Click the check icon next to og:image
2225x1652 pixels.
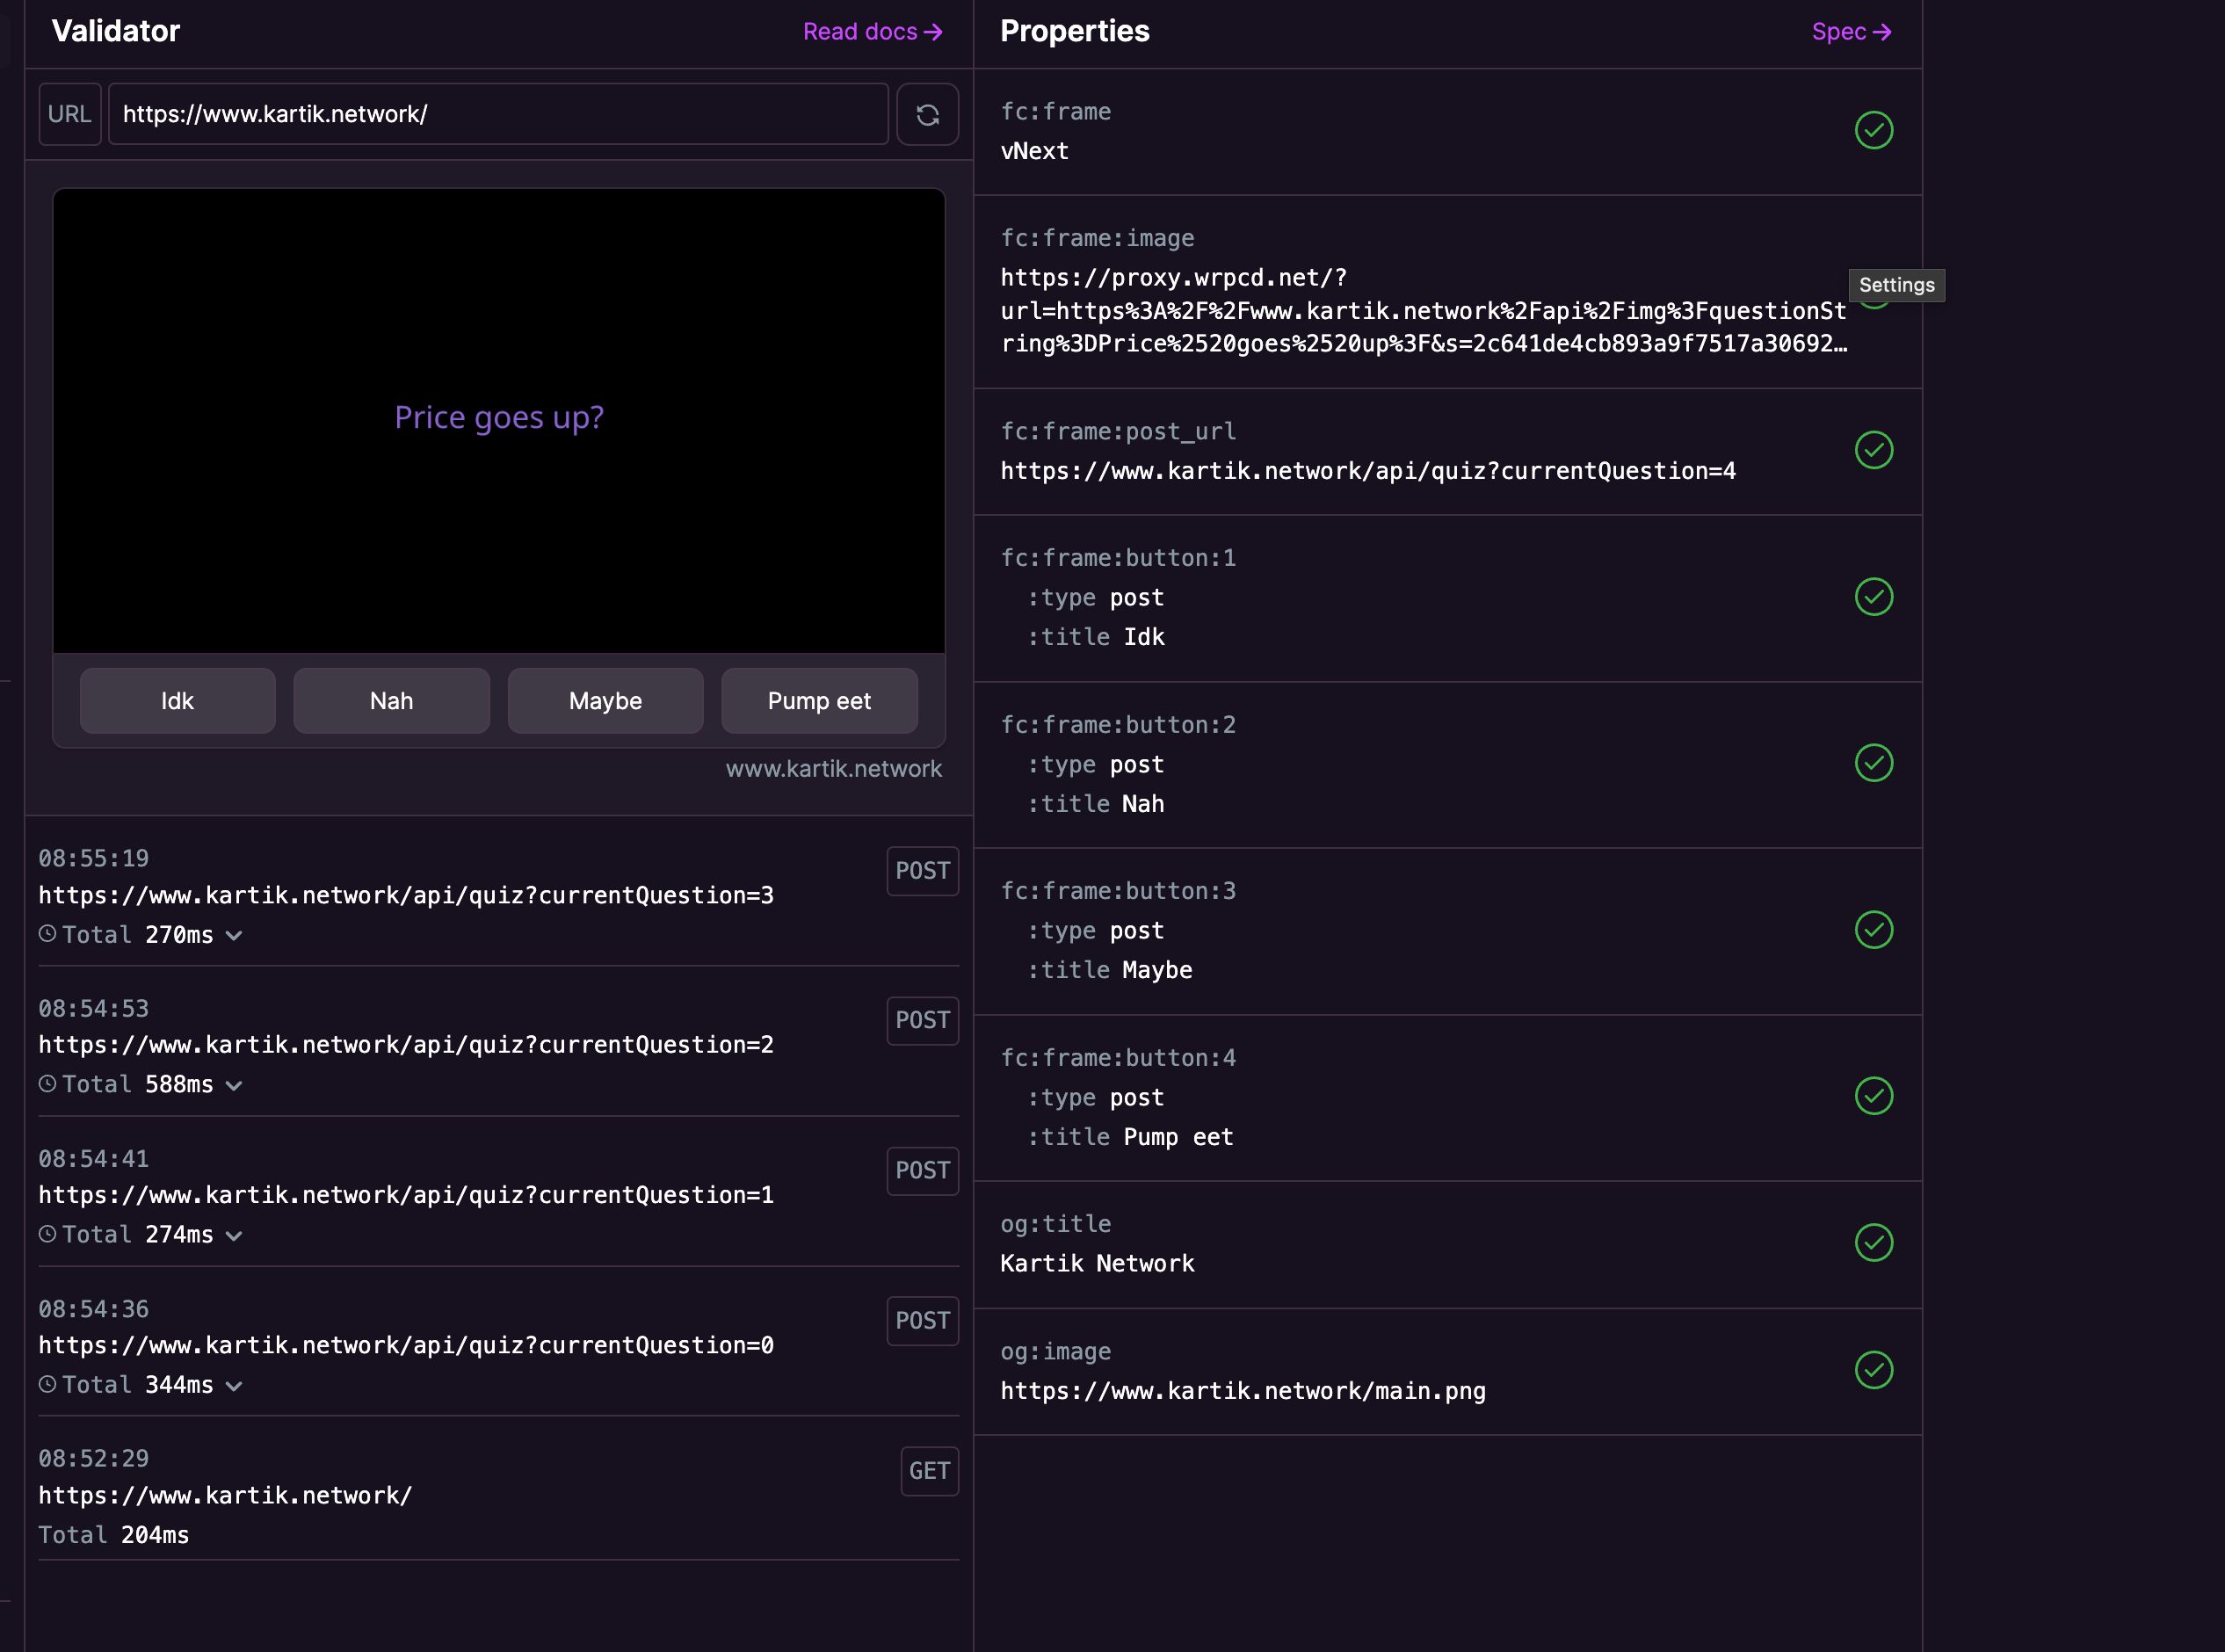(x=1874, y=1370)
